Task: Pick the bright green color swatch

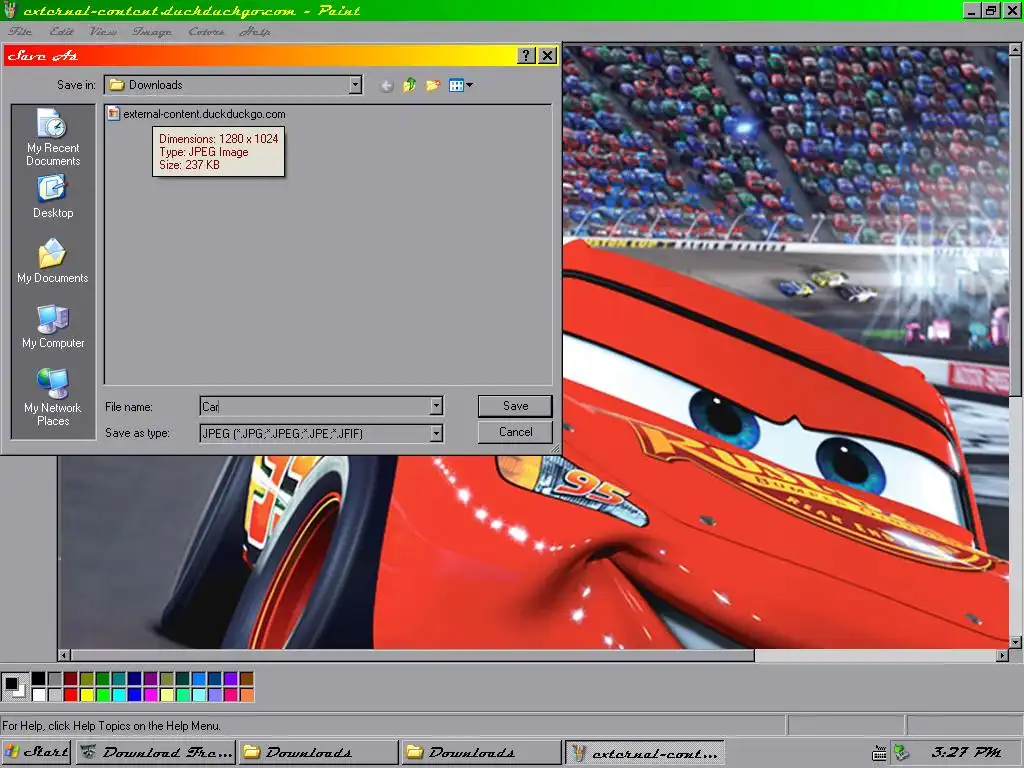Action: click(103, 694)
